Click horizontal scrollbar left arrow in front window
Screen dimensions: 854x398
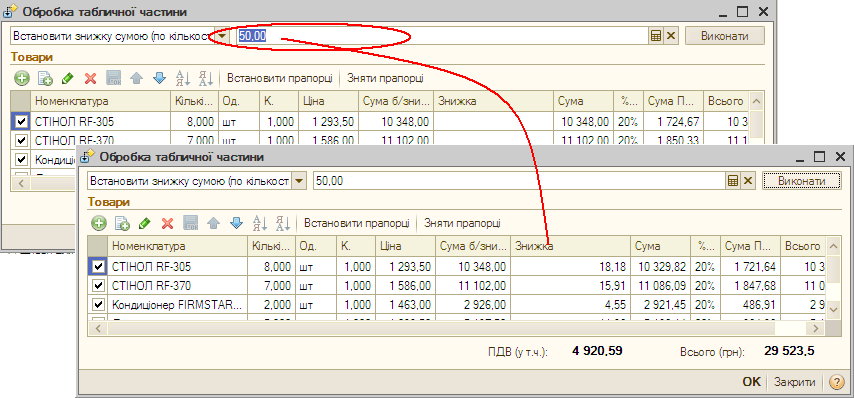click(98, 328)
